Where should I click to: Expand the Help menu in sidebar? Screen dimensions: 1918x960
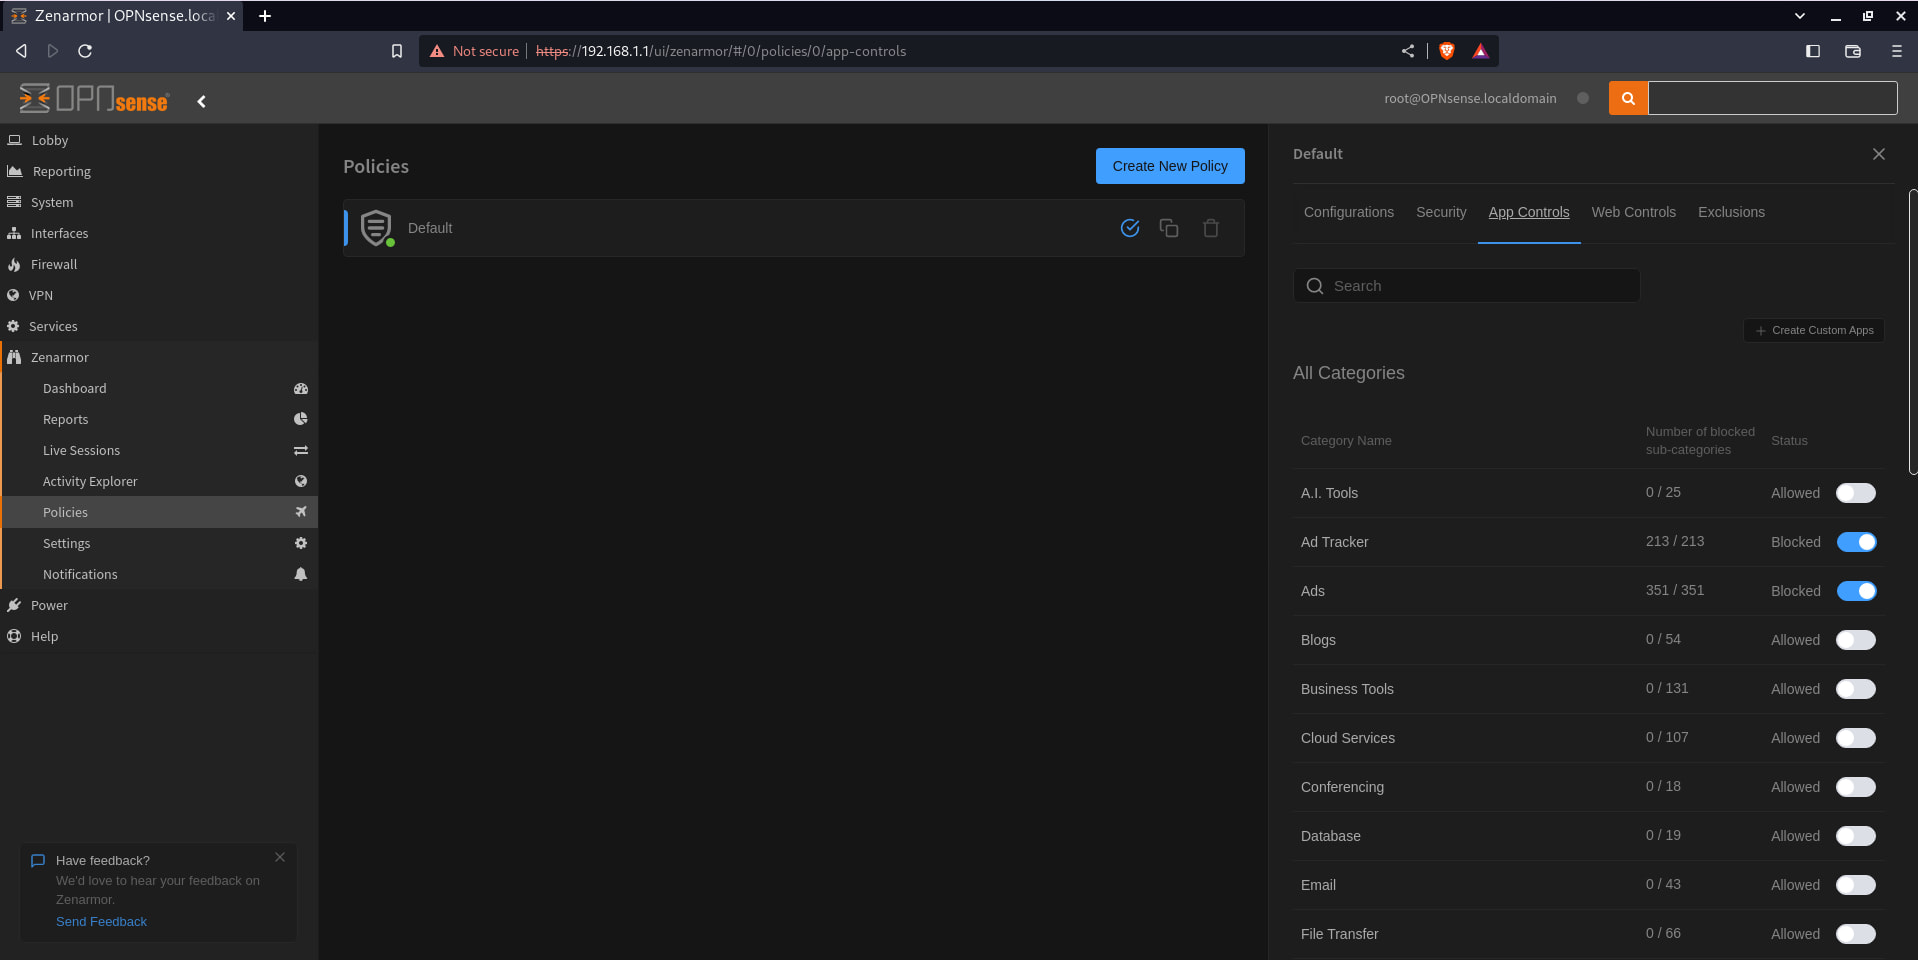pyautogui.click(x=159, y=636)
